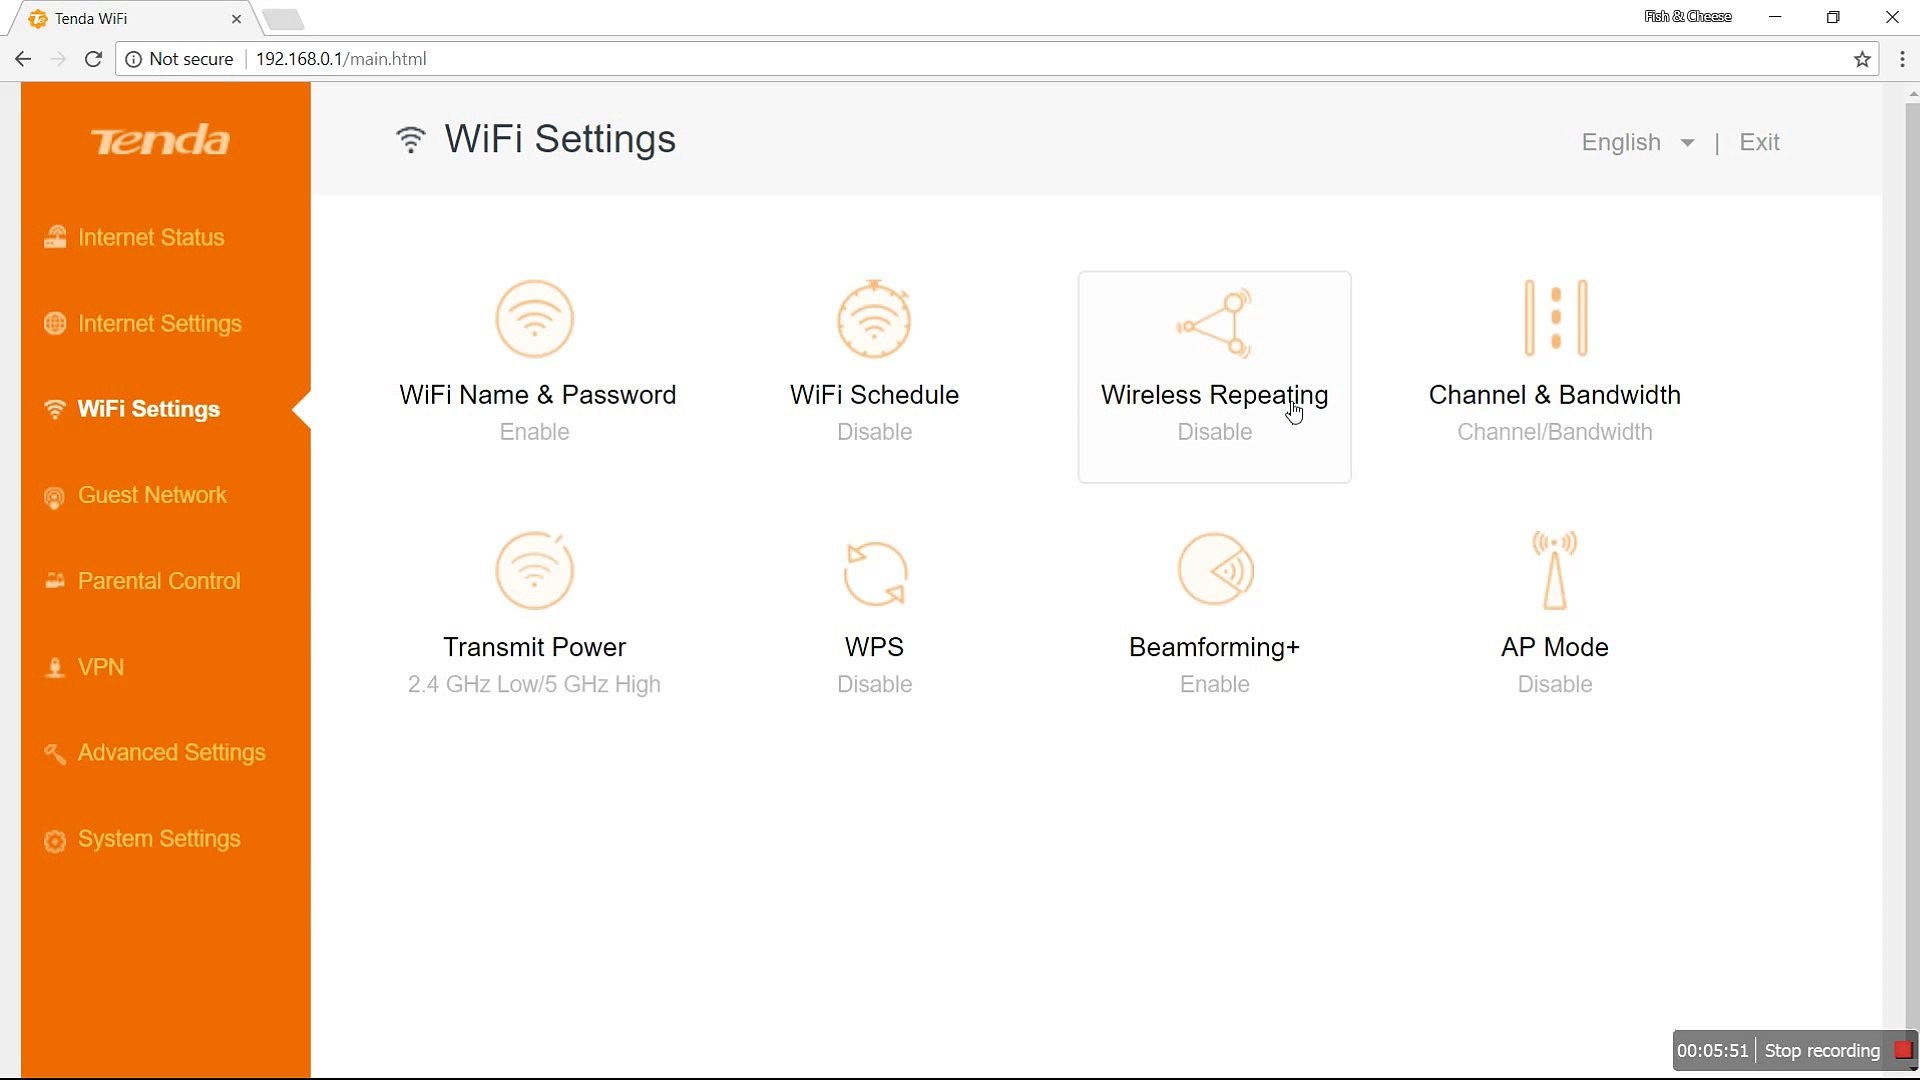Navigate to Guest Network section
Screen dimensions: 1920x1080
(x=152, y=495)
